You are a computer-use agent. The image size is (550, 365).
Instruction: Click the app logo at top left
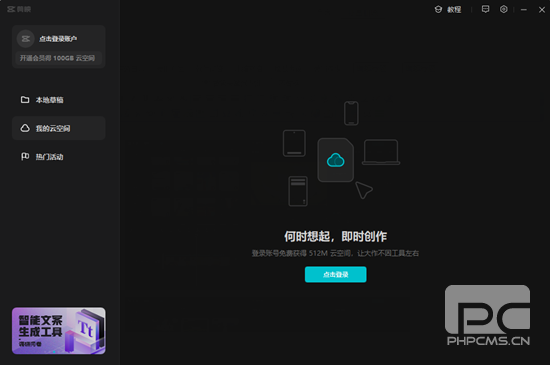19,9
